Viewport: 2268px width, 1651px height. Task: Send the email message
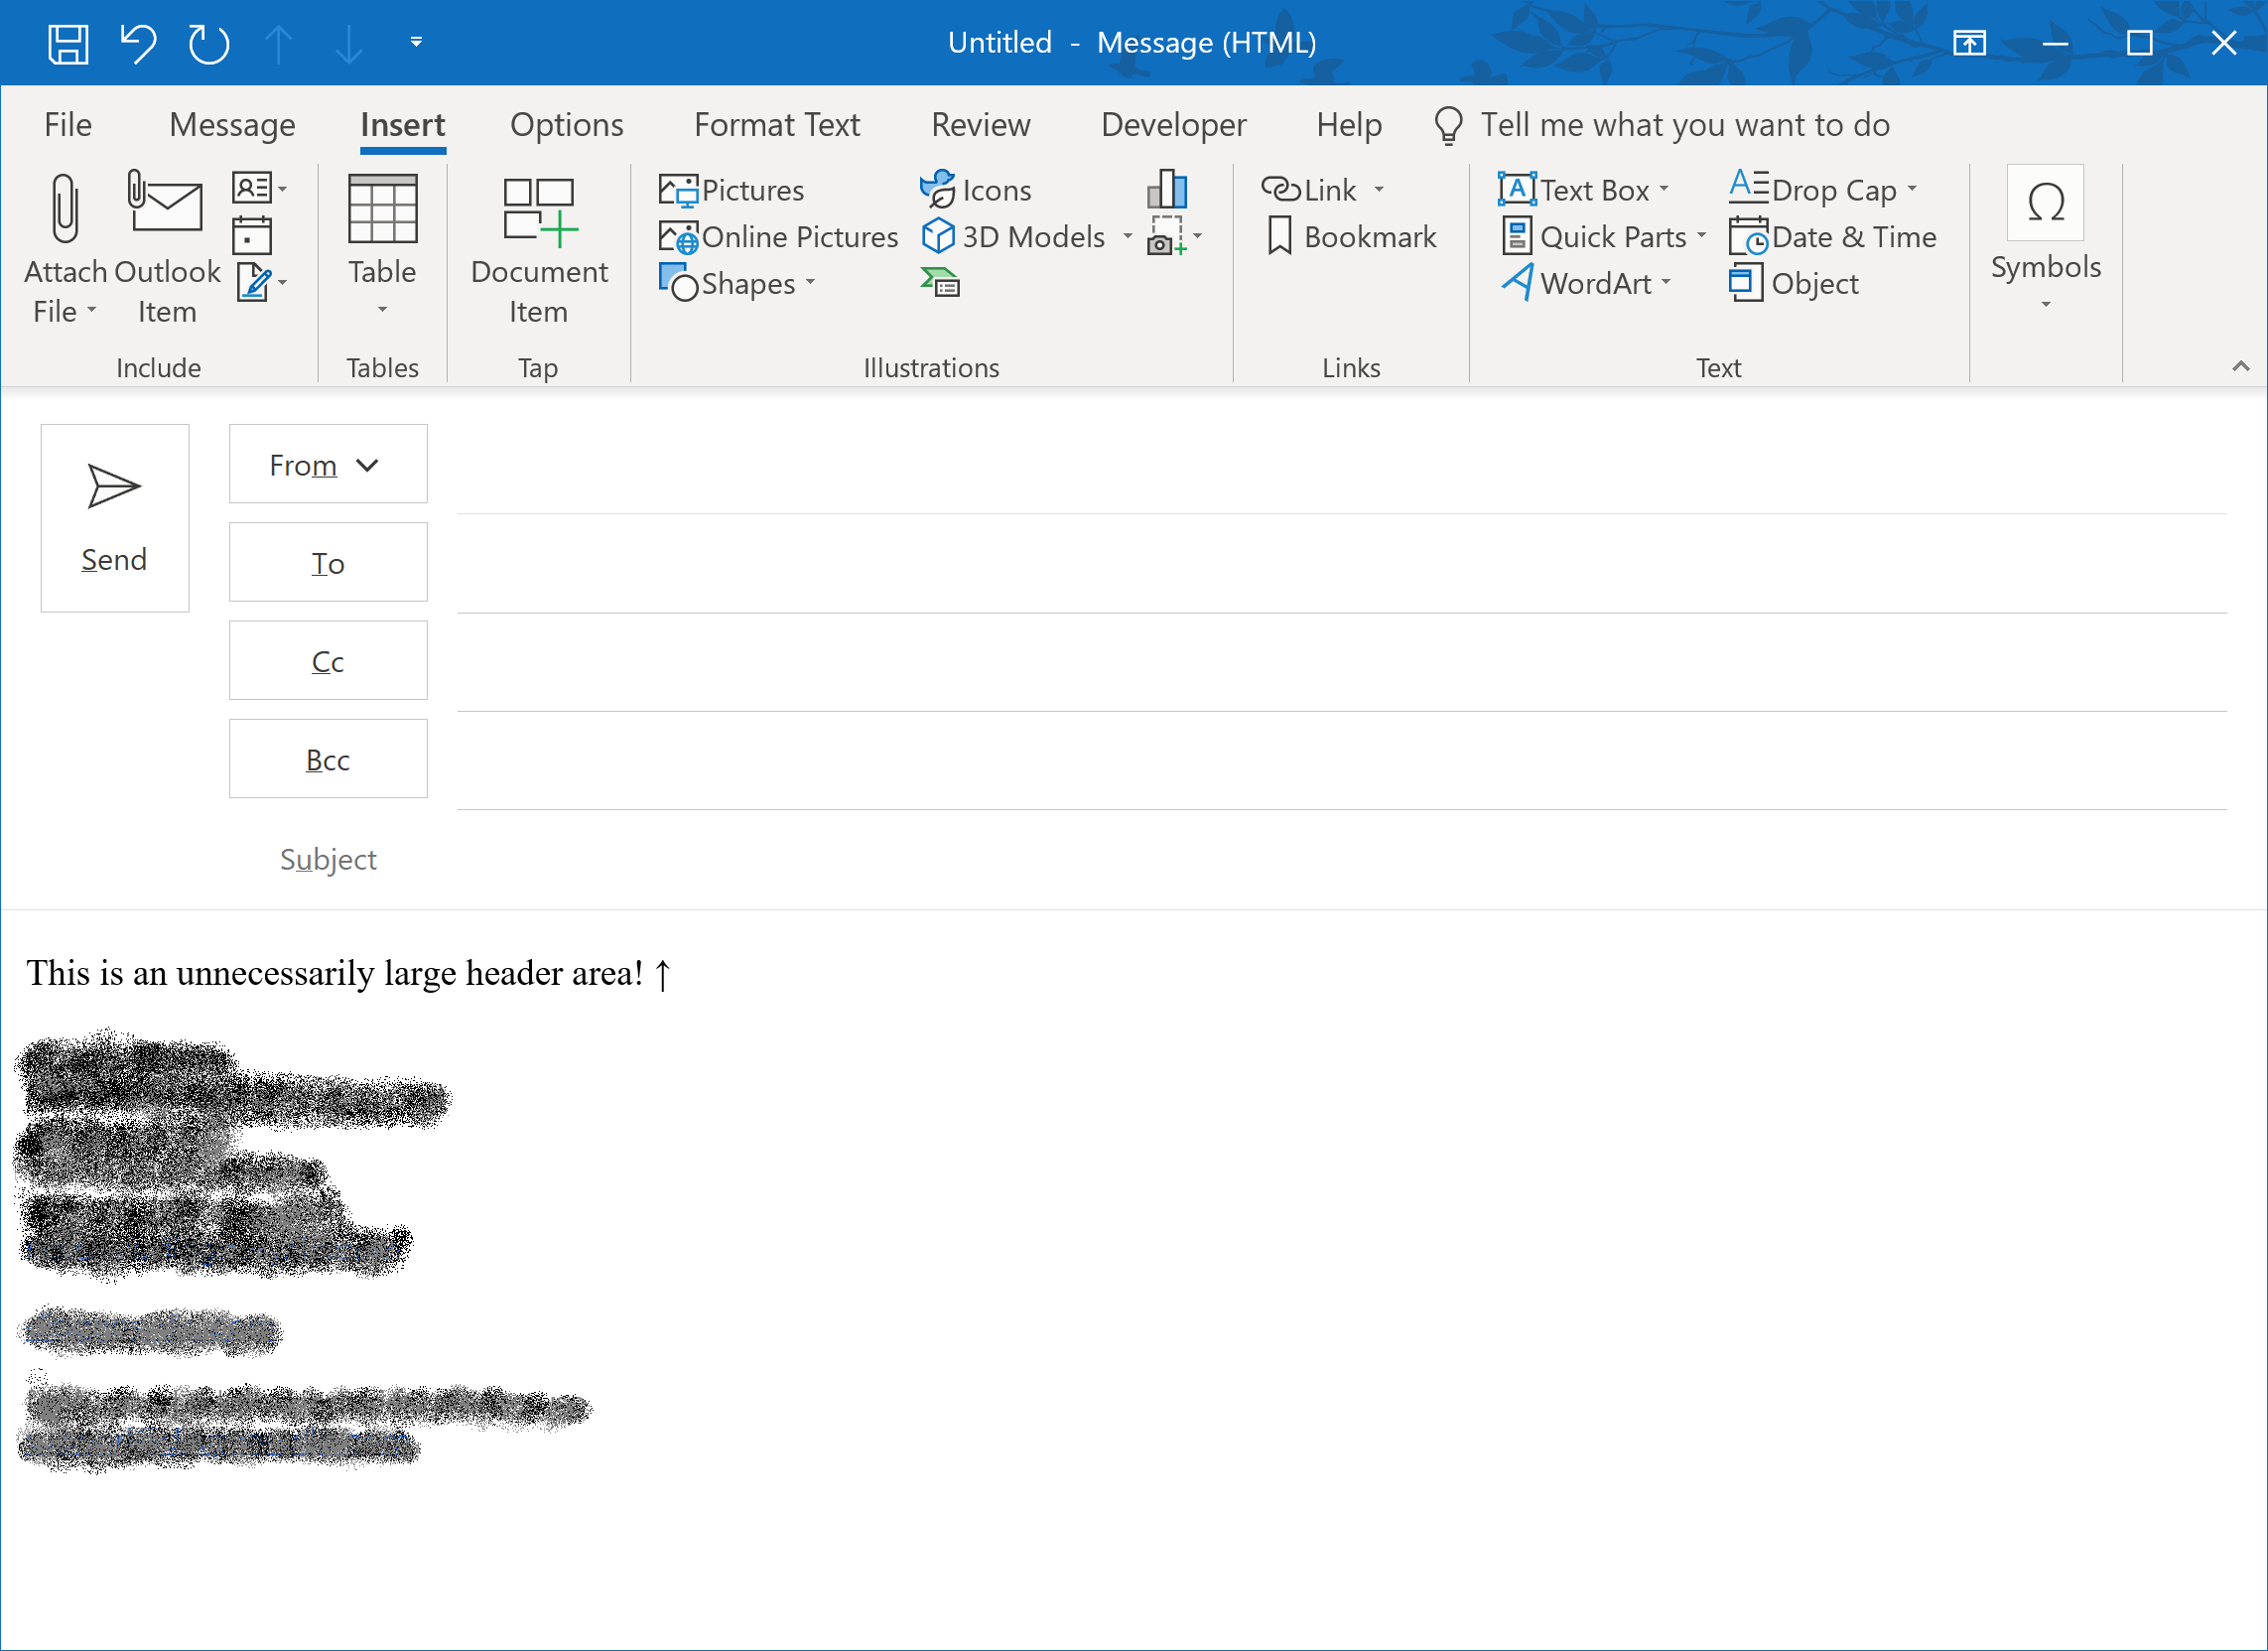point(114,518)
